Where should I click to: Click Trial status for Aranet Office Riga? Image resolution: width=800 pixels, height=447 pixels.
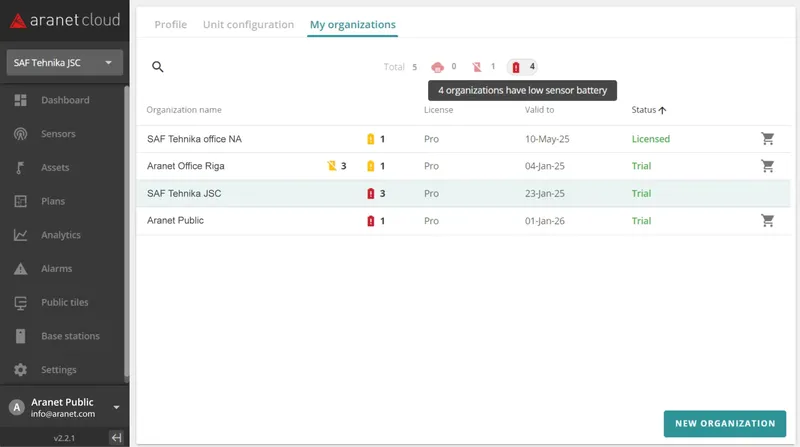click(x=641, y=166)
